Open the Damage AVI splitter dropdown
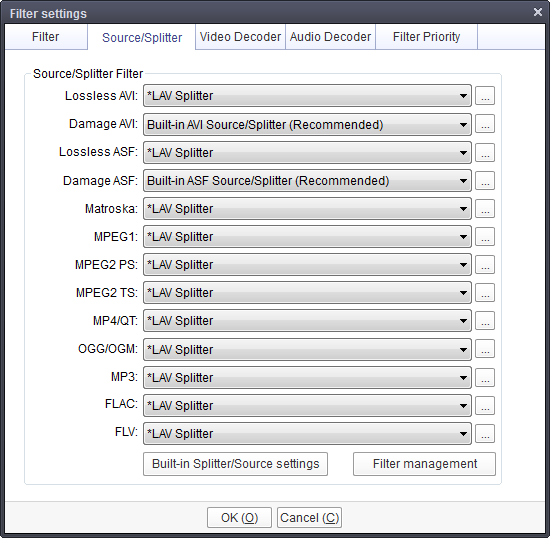The image size is (550, 538). [307, 125]
